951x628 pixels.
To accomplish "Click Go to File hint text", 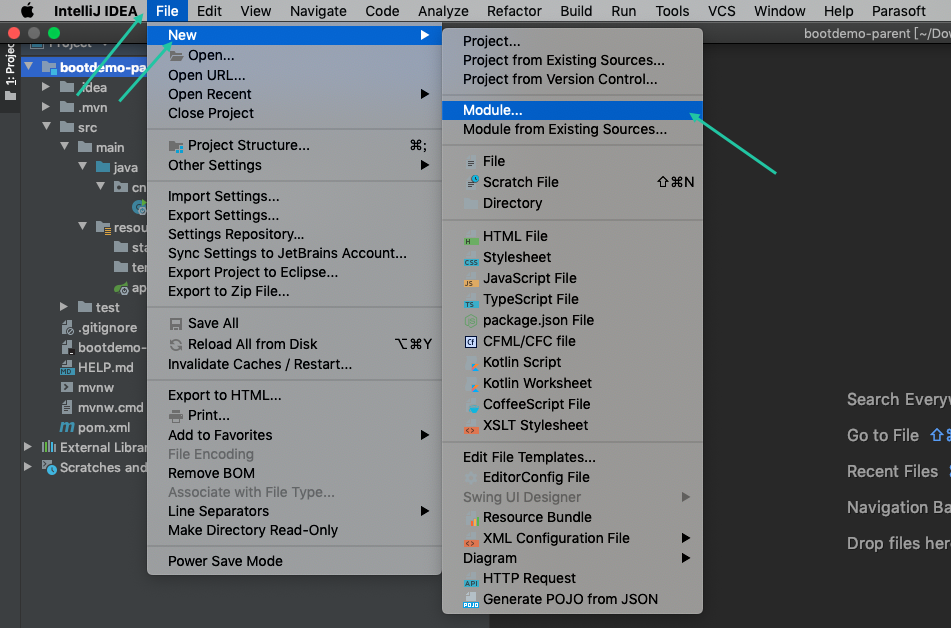I will (883, 436).
